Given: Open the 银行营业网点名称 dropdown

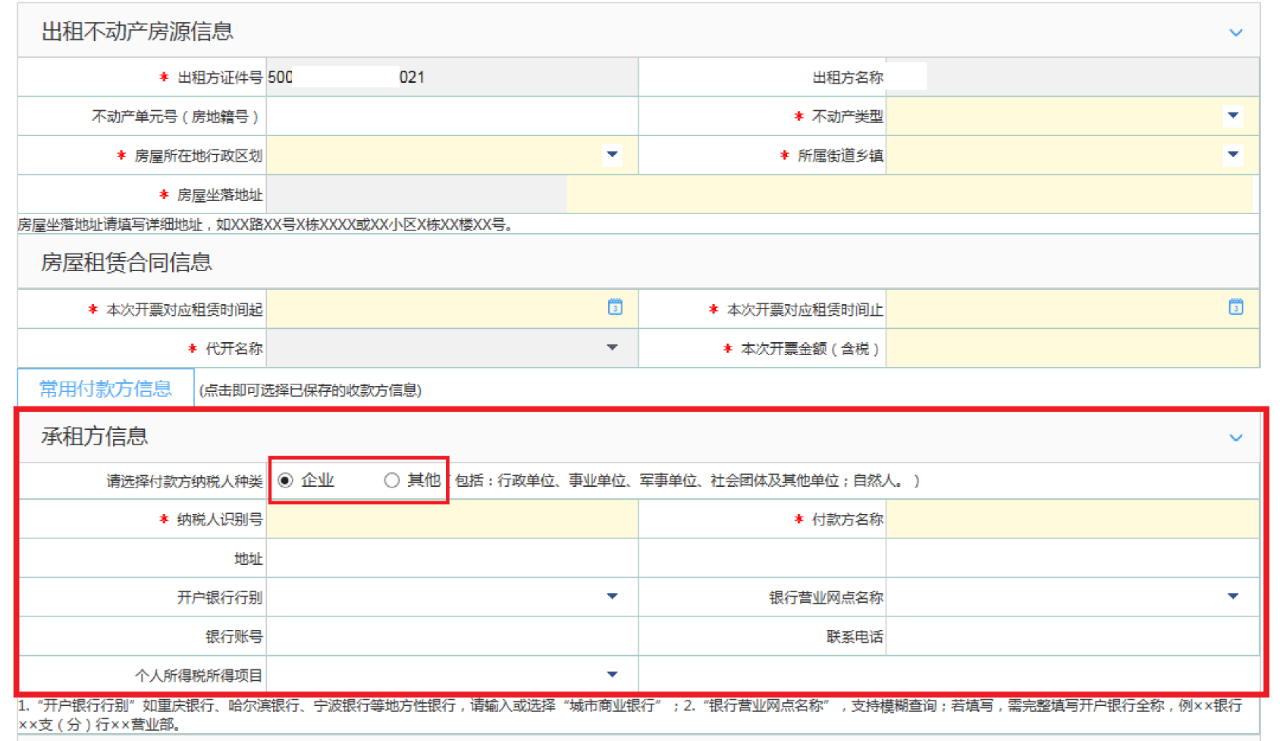Looking at the screenshot, I should pos(1231,596).
